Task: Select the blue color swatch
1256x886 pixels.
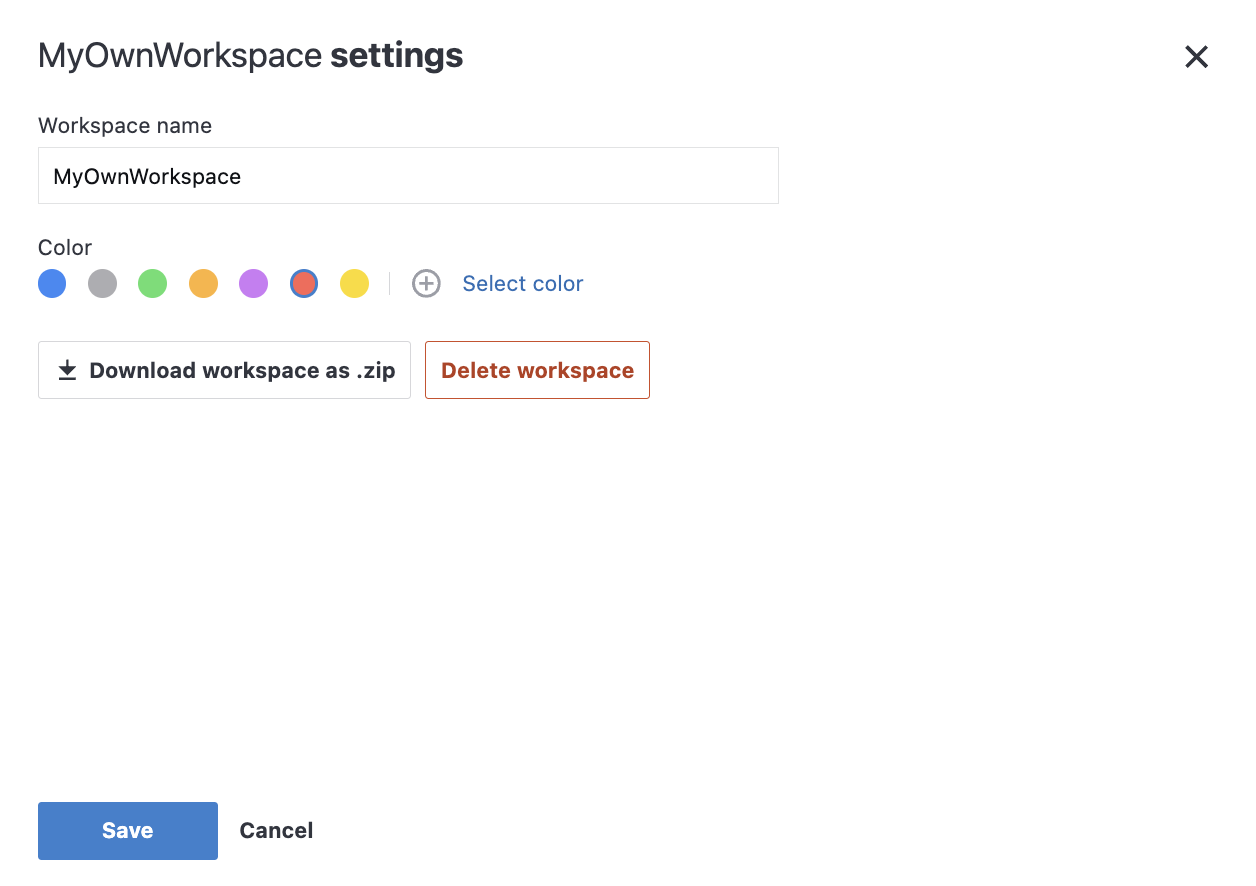Action: coord(52,283)
